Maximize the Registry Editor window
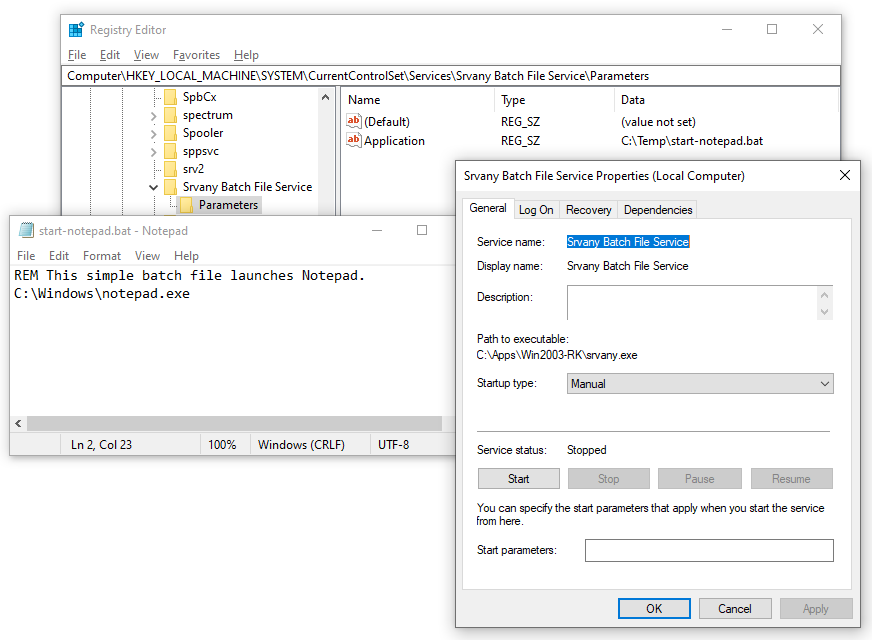The width and height of the screenshot is (872, 640). [772, 29]
